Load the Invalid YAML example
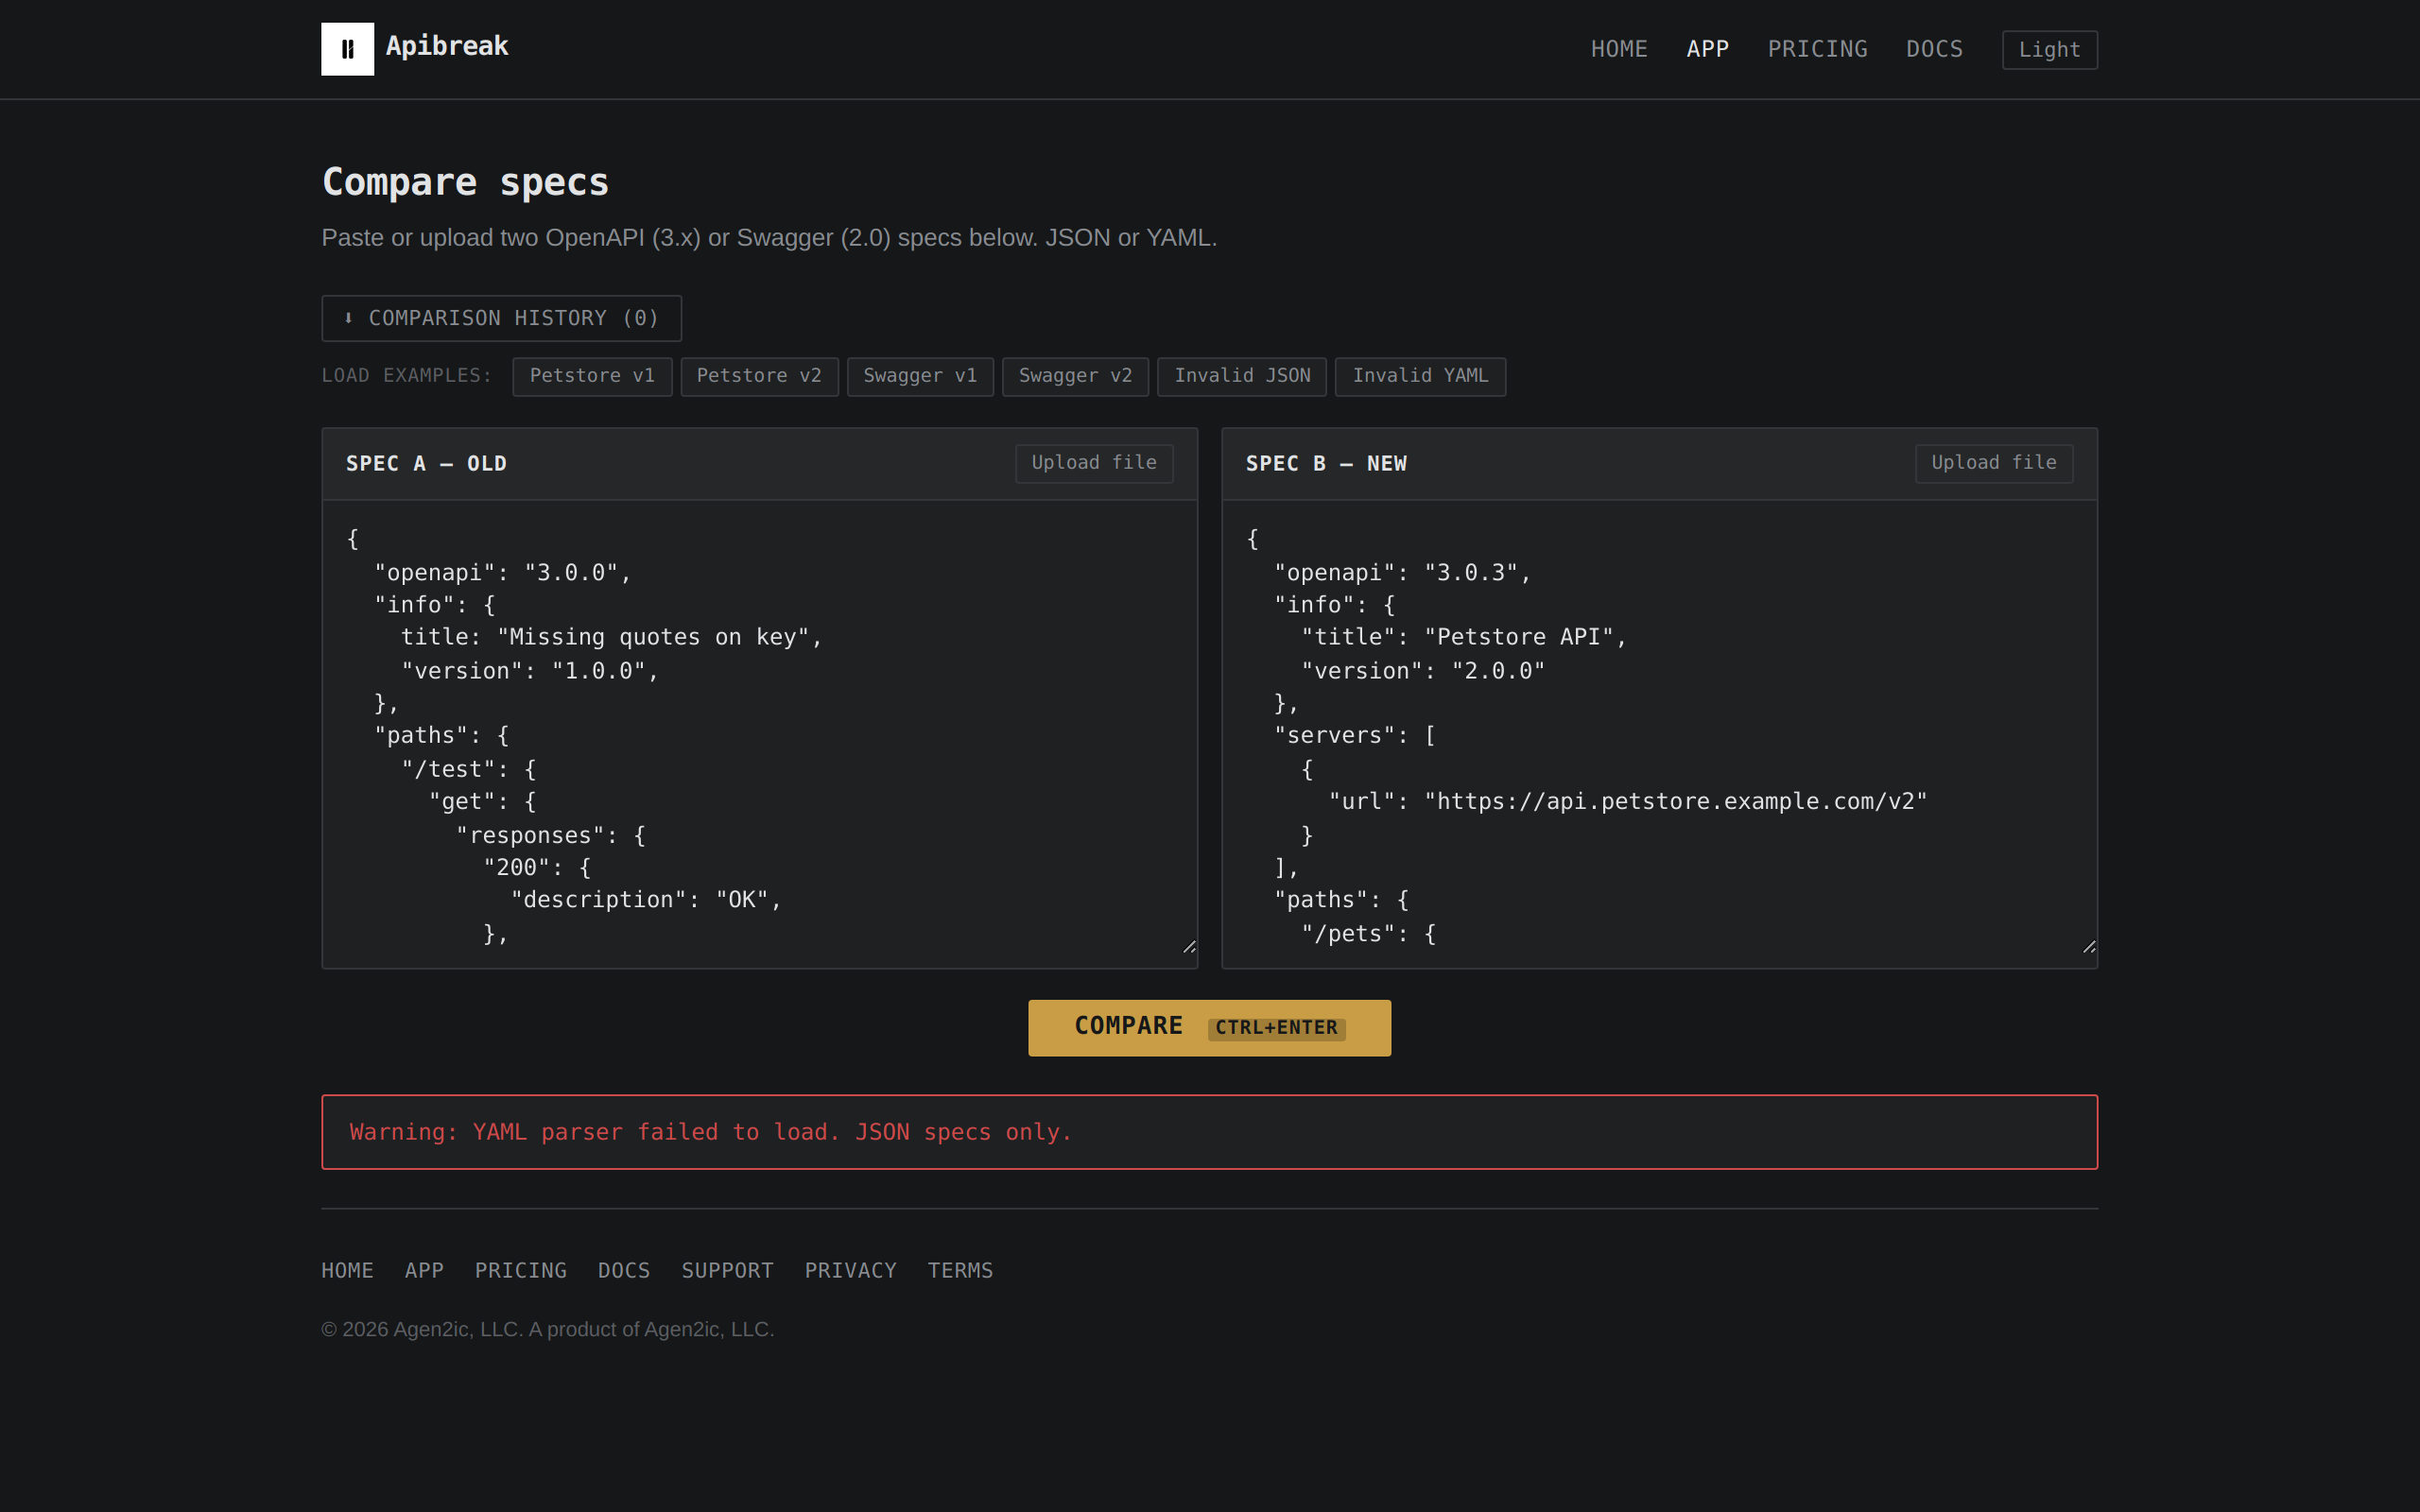Image resolution: width=2420 pixels, height=1512 pixels. (x=1420, y=376)
